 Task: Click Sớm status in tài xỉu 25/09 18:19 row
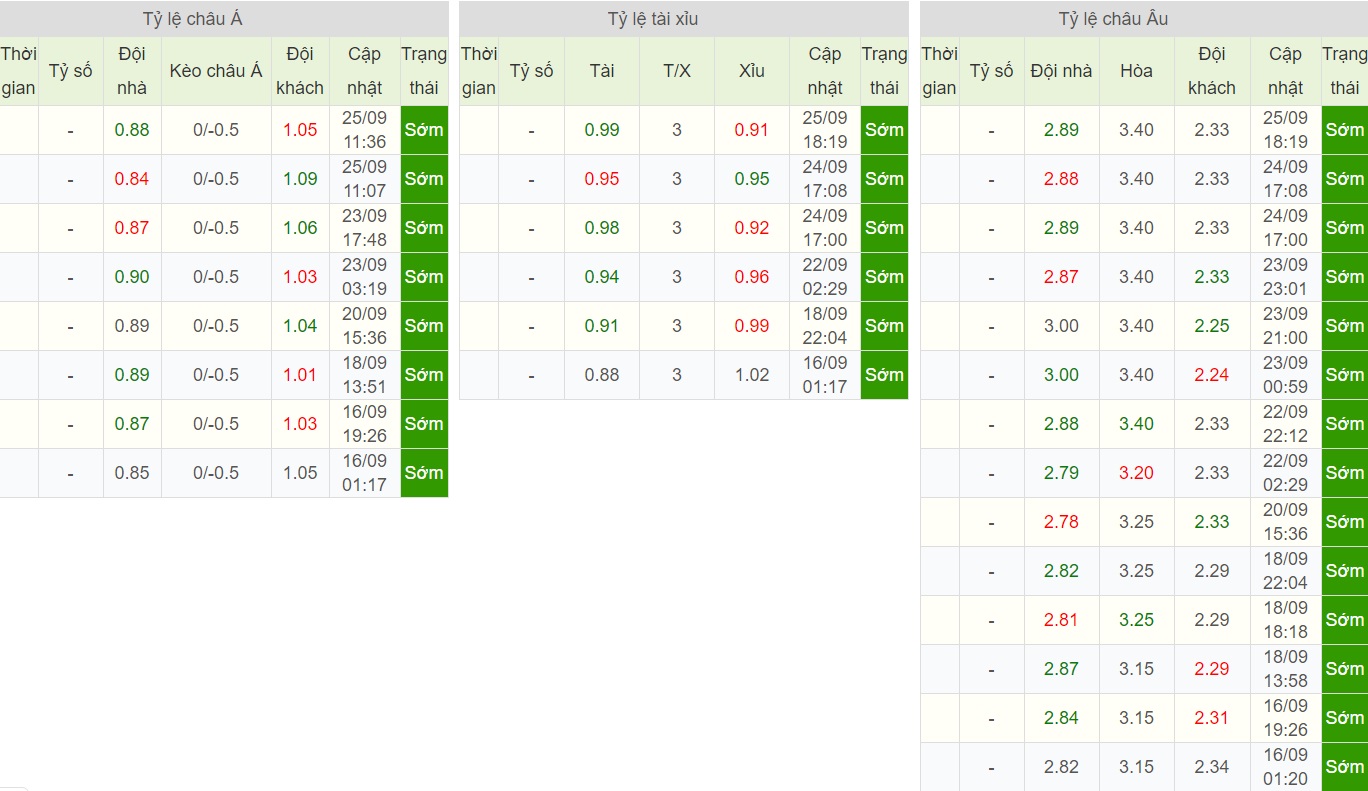pyautogui.click(x=885, y=130)
